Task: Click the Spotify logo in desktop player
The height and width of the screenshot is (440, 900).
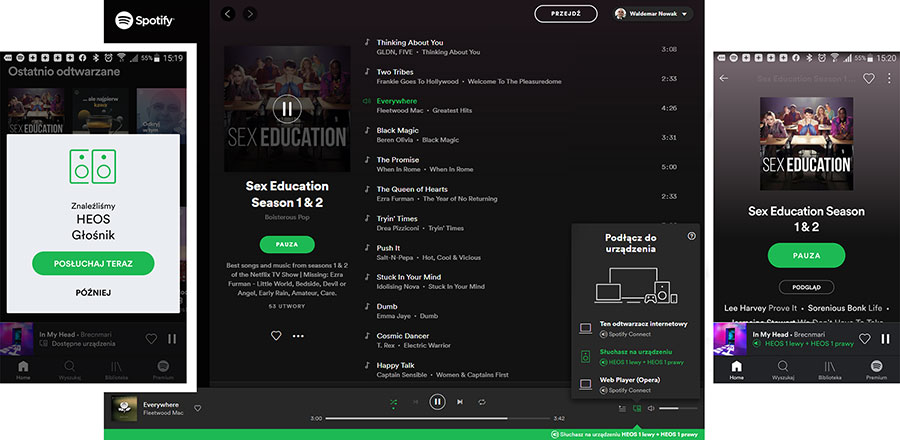Action: pos(145,21)
